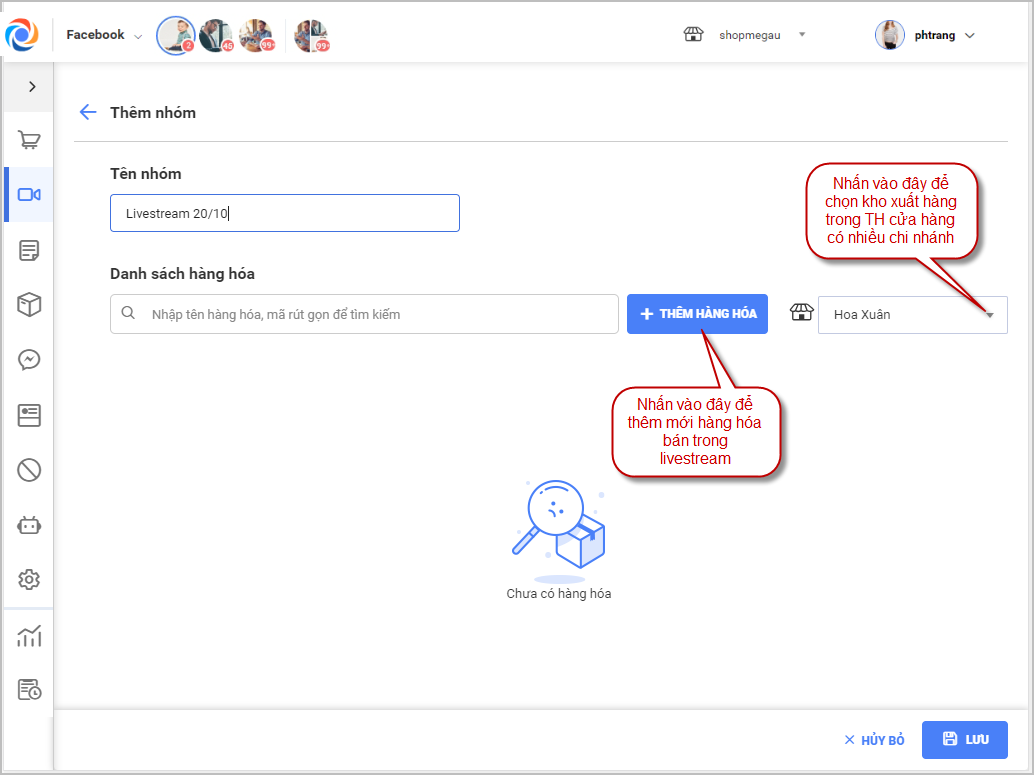
Task: Open the Facebook channel dropdown
Action: coord(104,35)
